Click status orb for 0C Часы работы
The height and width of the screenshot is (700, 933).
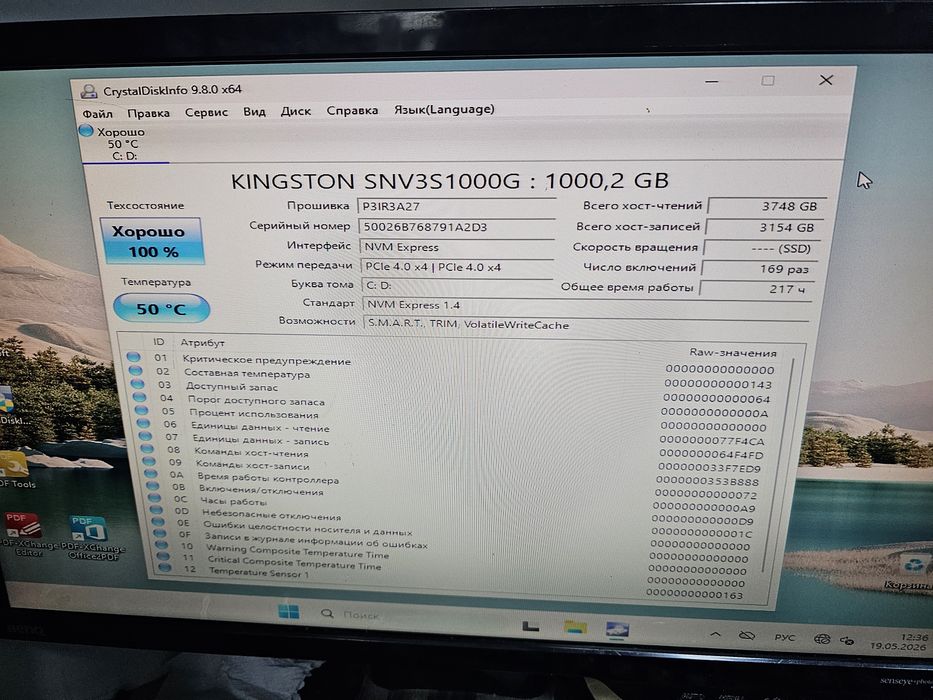[x=155, y=498]
